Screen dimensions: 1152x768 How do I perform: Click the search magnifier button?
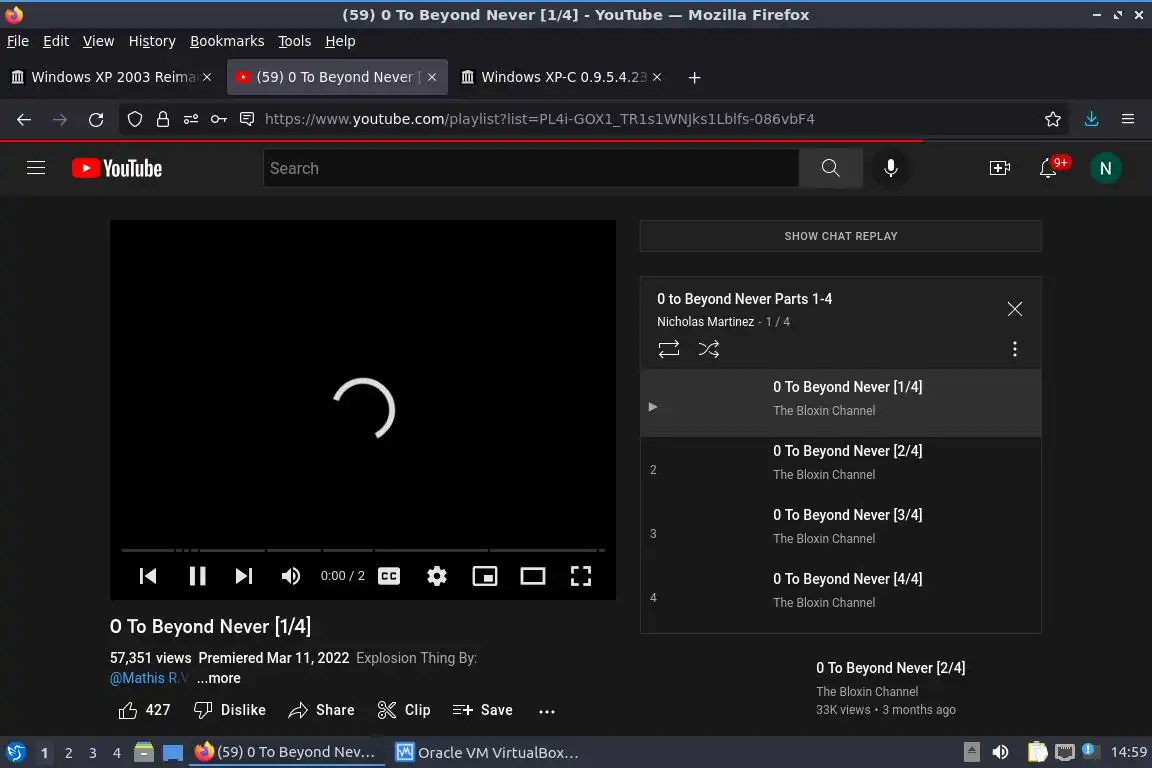830,168
